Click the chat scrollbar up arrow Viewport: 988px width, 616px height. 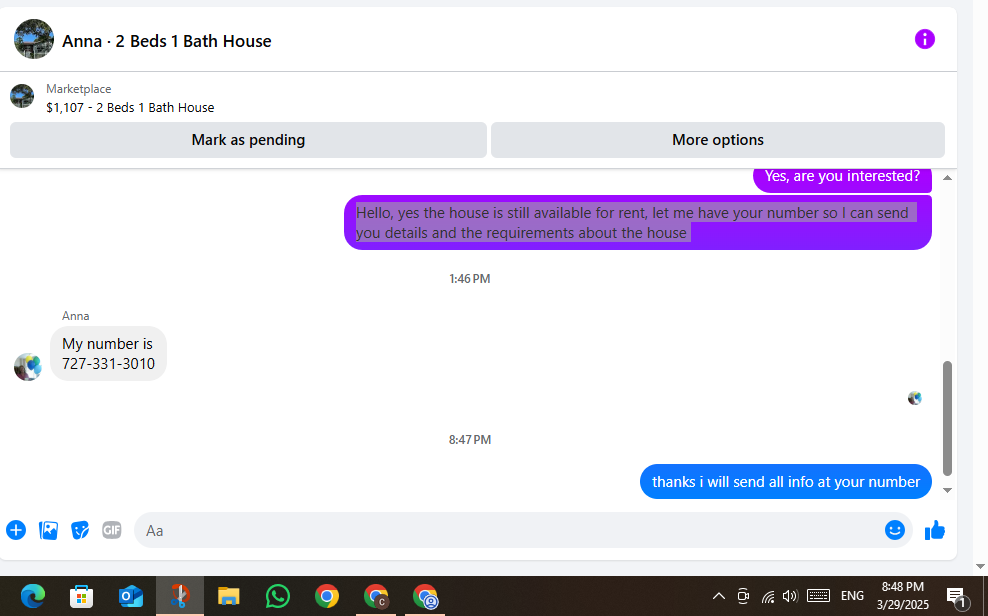(x=947, y=178)
